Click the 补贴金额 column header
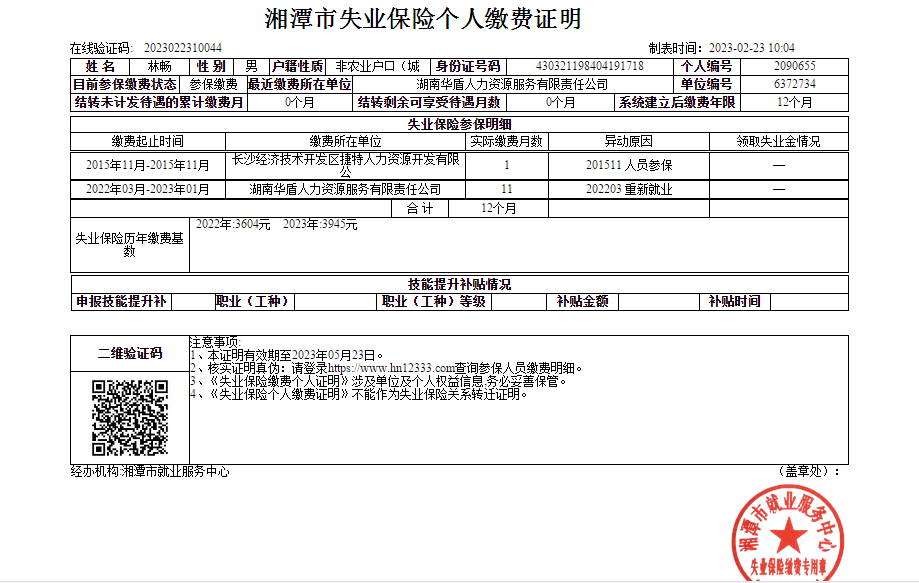The width and height of the screenshot is (919, 583). (582, 301)
